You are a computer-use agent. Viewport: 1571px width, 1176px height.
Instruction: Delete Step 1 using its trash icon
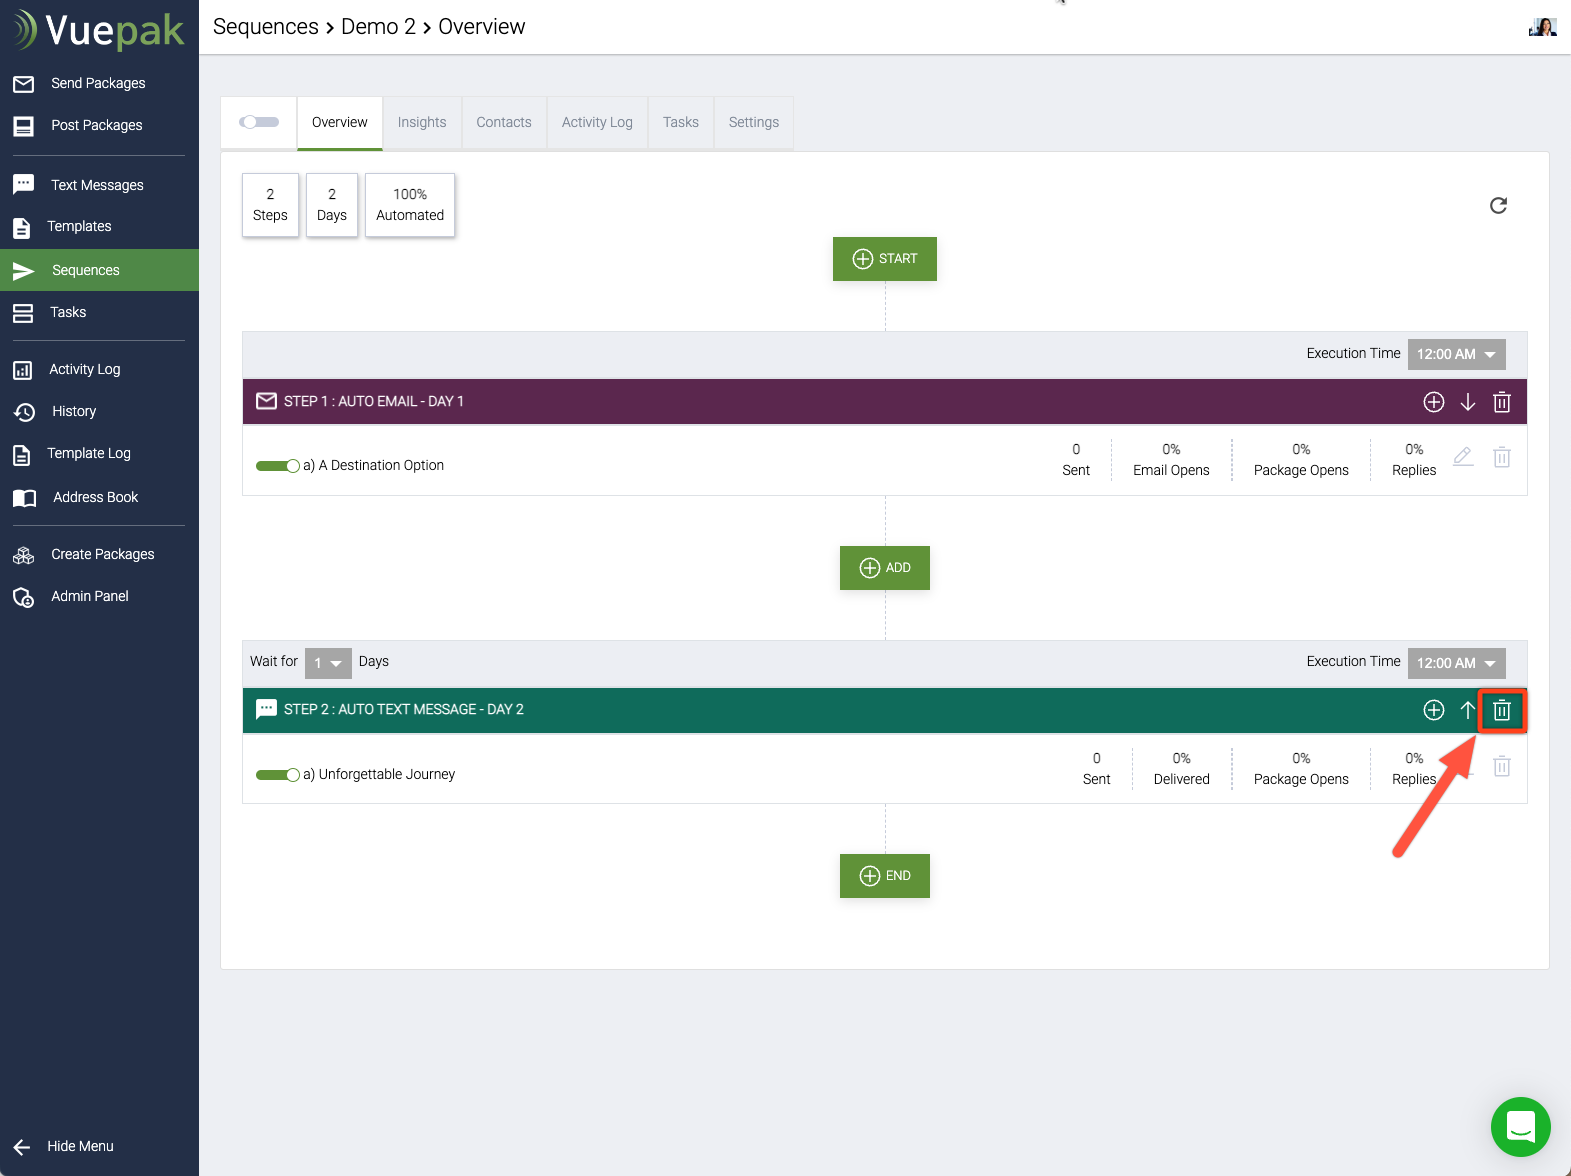[1501, 402]
